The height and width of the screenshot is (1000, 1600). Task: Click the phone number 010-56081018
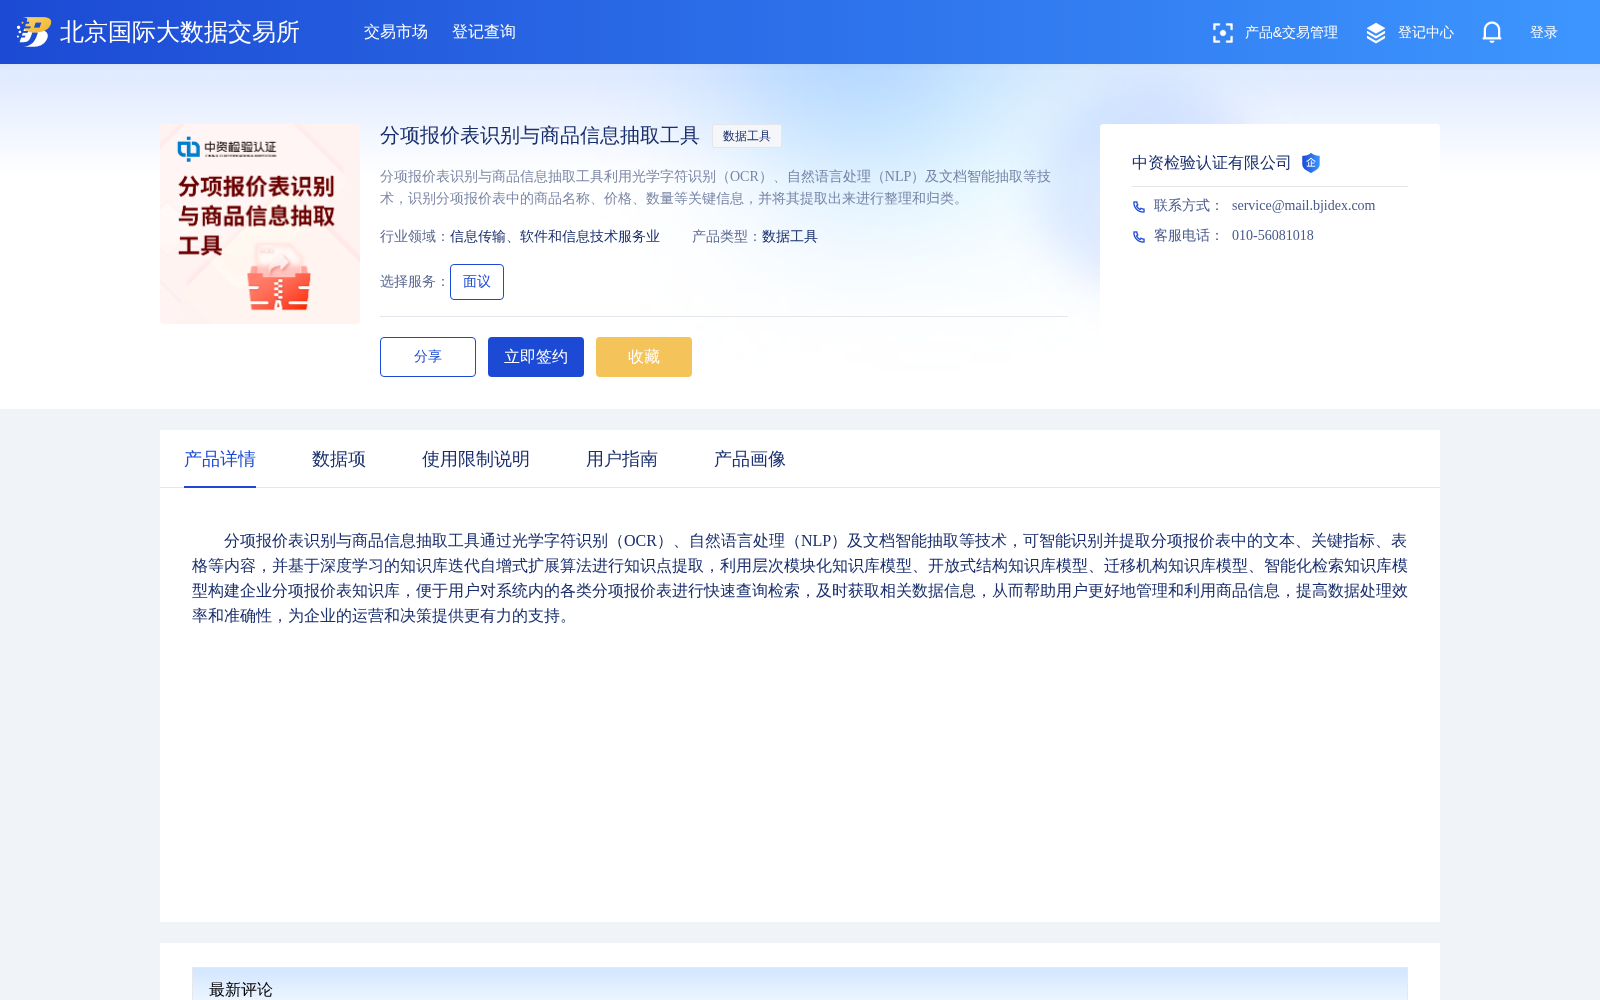click(1273, 236)
